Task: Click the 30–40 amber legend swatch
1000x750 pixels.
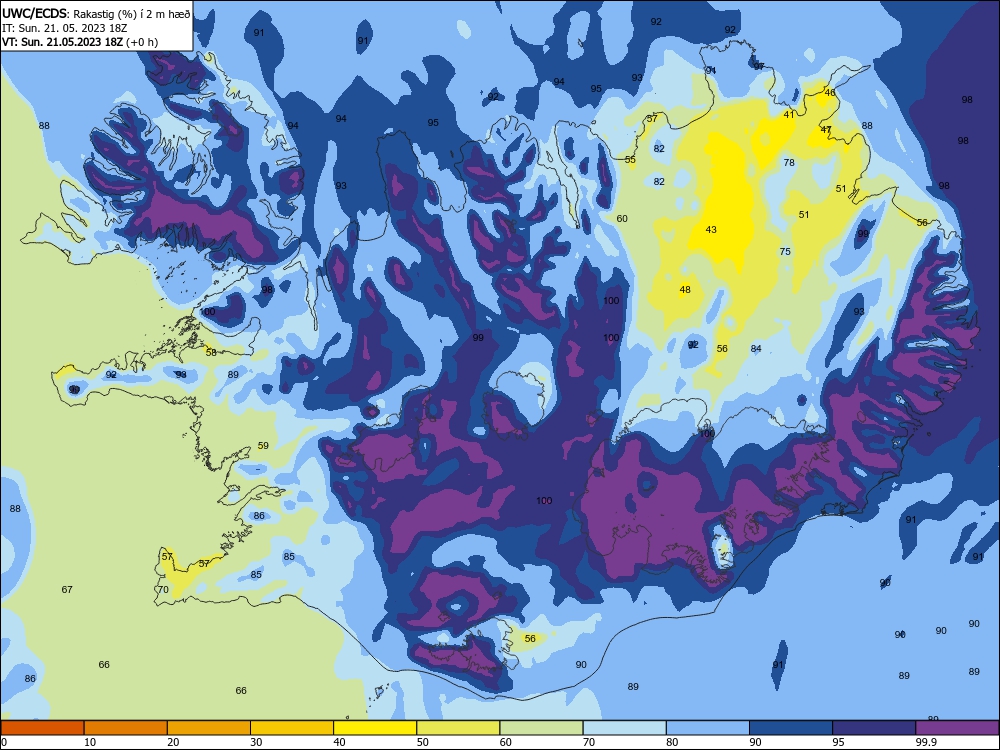Action: (292, 728)
